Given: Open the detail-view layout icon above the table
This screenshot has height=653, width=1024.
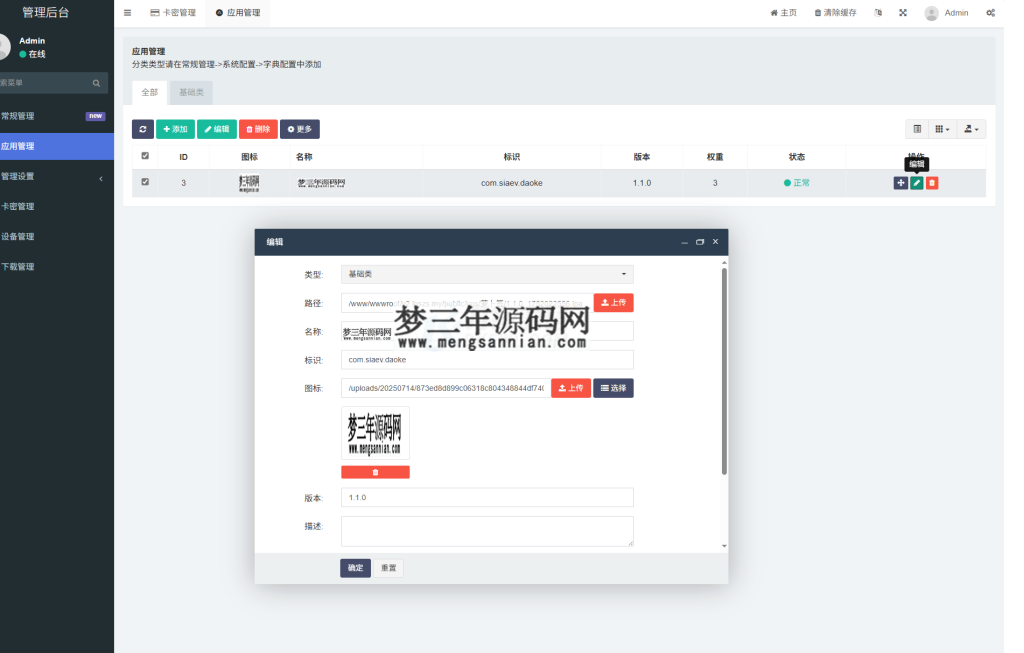Looking at the screenshot, I should click(x=917, y=129).
